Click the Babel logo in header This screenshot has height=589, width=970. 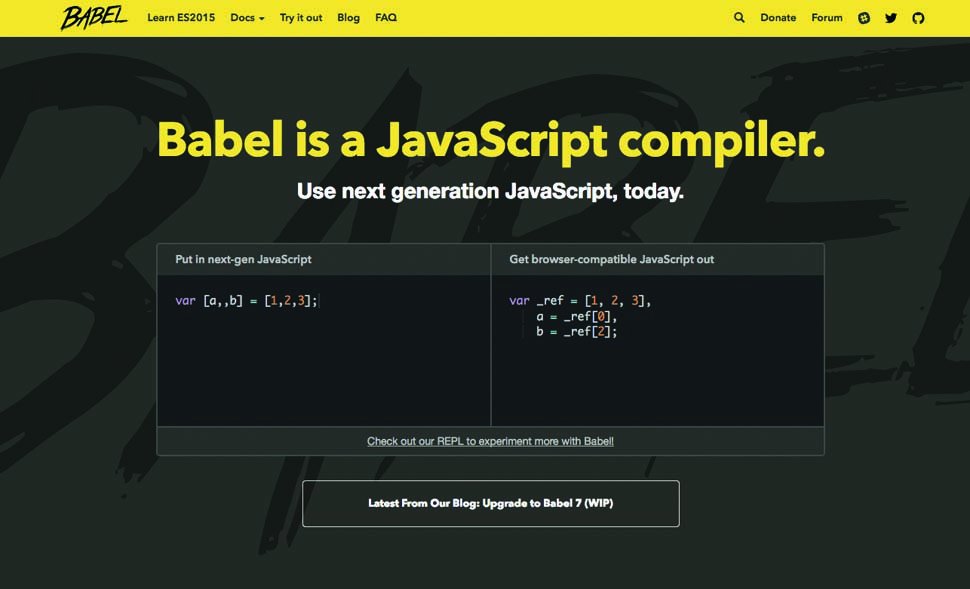94,17
